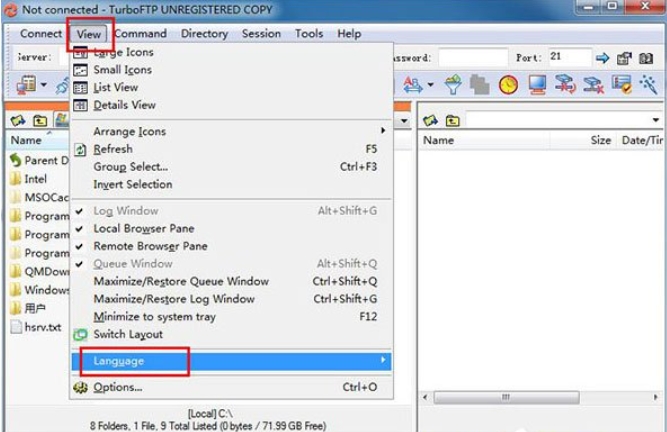The width and height of the screenshot is (667, 432).
Task: Click the local pane Name column header
Action: 38,140
